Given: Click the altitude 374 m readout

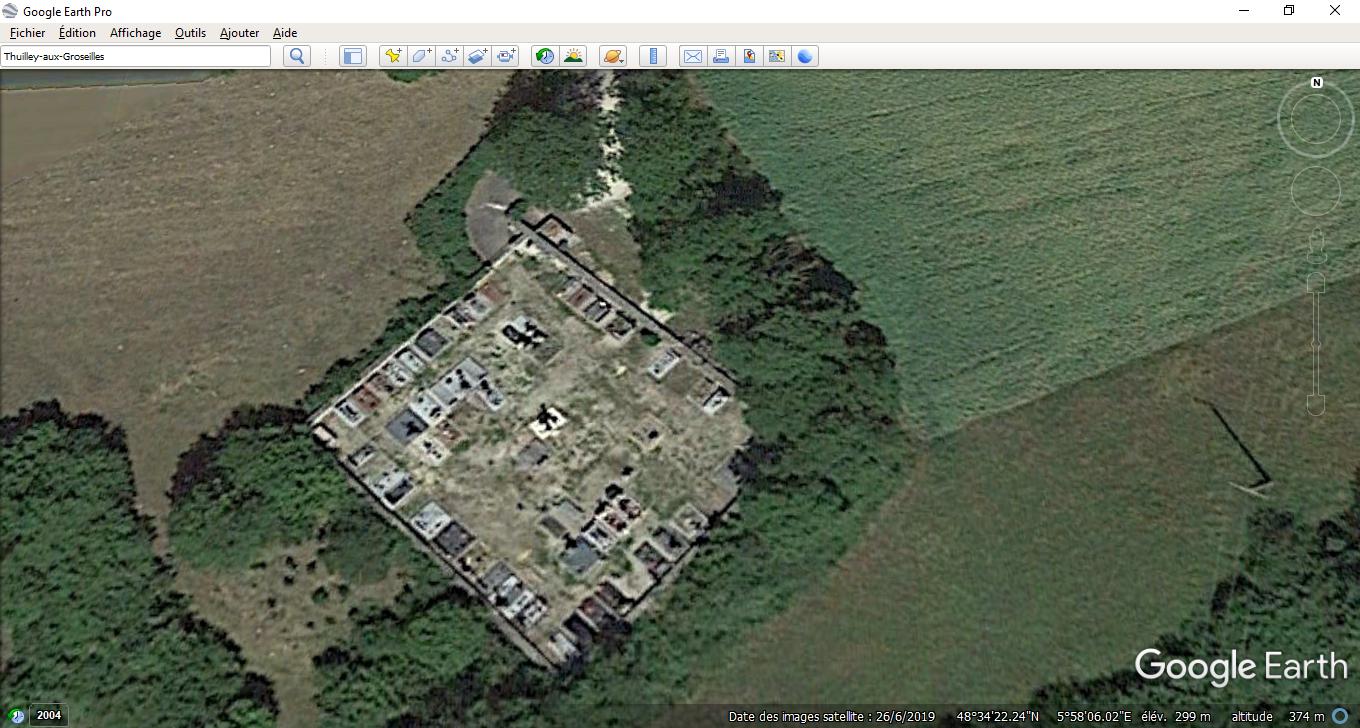Looking at the screenshot, I should 1277,716.
